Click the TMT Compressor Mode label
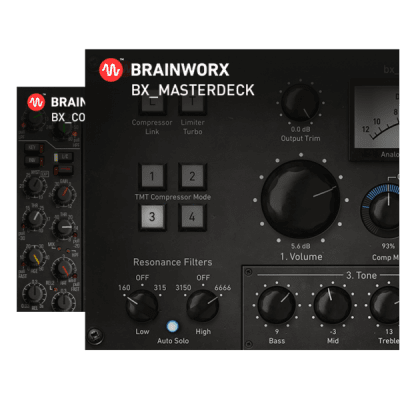 click(173, 197)
